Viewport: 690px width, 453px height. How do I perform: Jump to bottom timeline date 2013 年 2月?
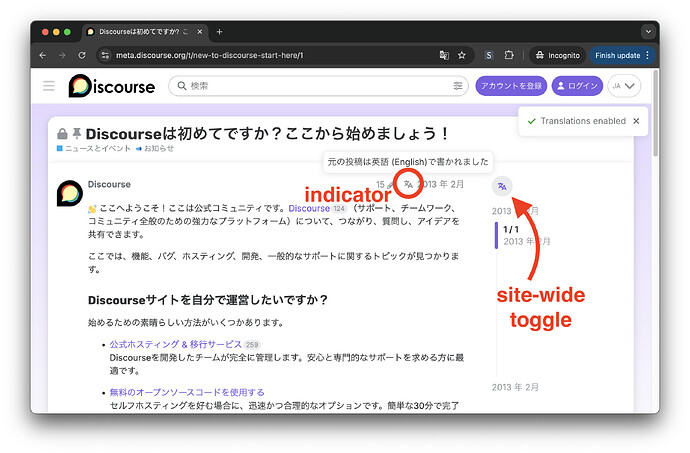point(515,387)
